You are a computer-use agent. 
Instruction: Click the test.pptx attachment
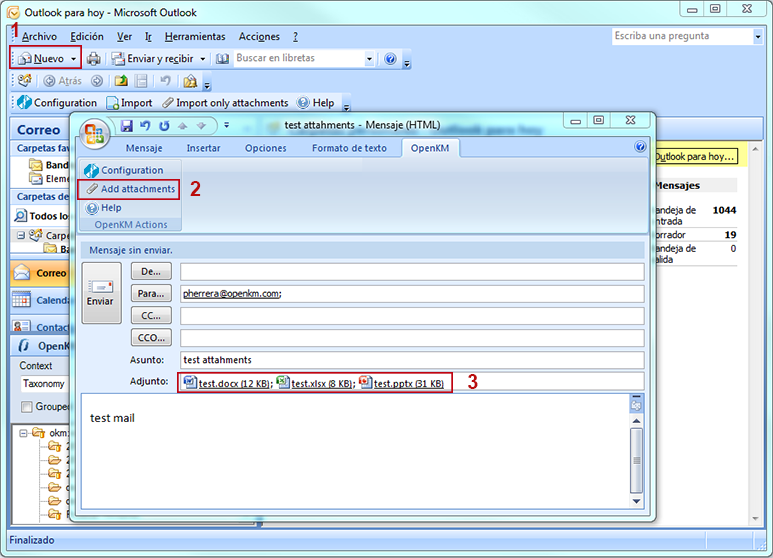402,383
